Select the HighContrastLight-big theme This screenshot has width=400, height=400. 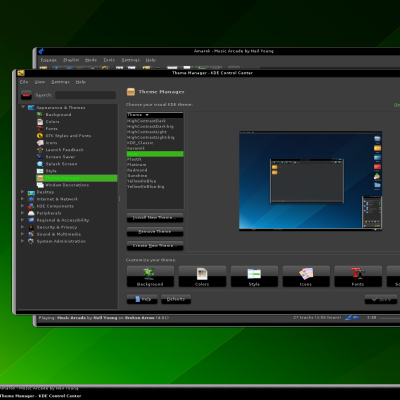(155, 137)
